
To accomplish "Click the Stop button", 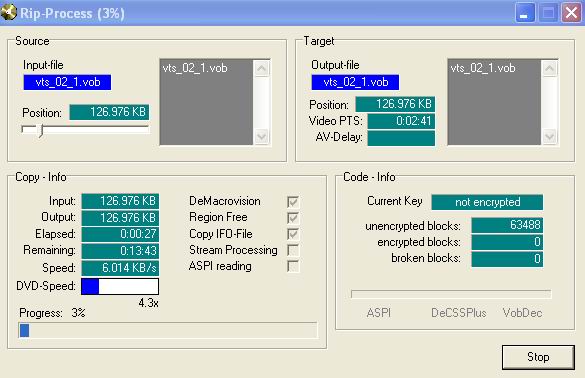I will [x=538, y=357].
